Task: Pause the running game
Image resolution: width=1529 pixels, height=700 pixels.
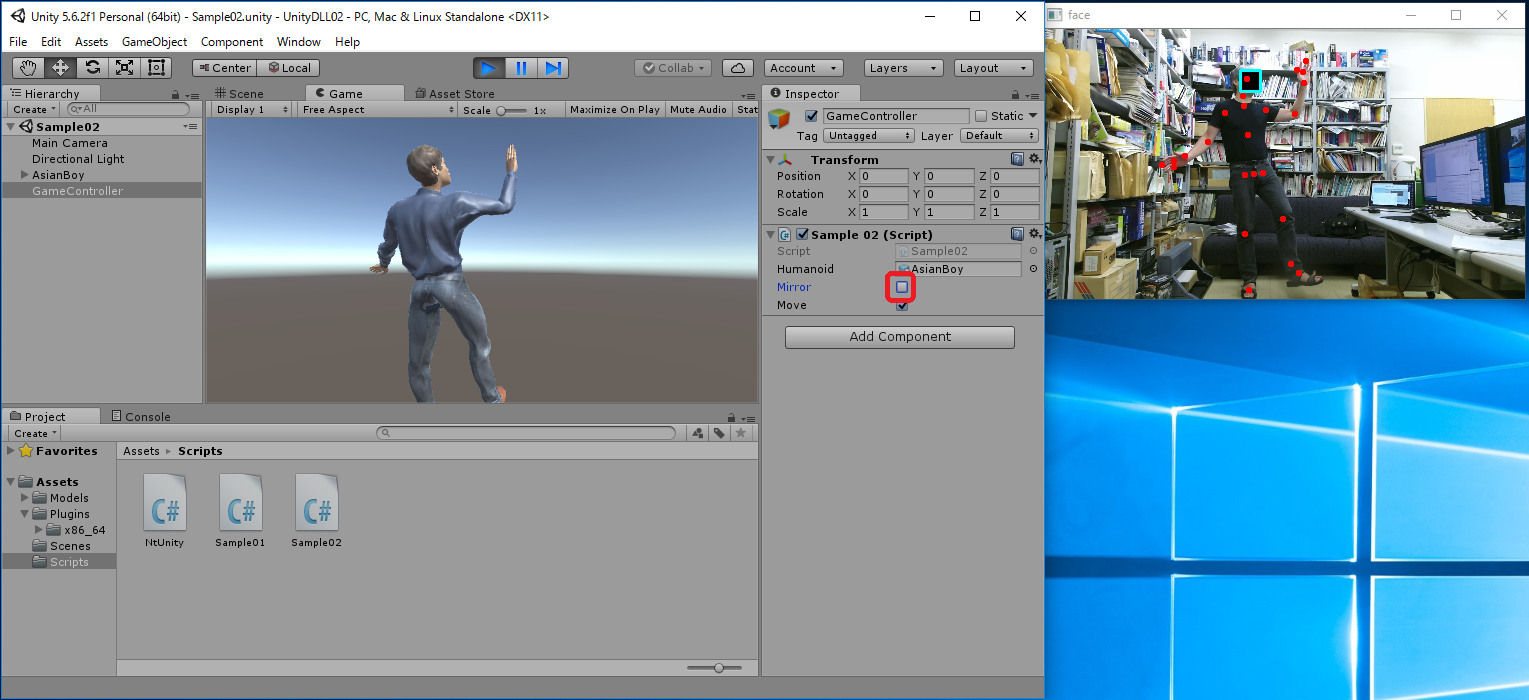Action: [x=520, y=68]
